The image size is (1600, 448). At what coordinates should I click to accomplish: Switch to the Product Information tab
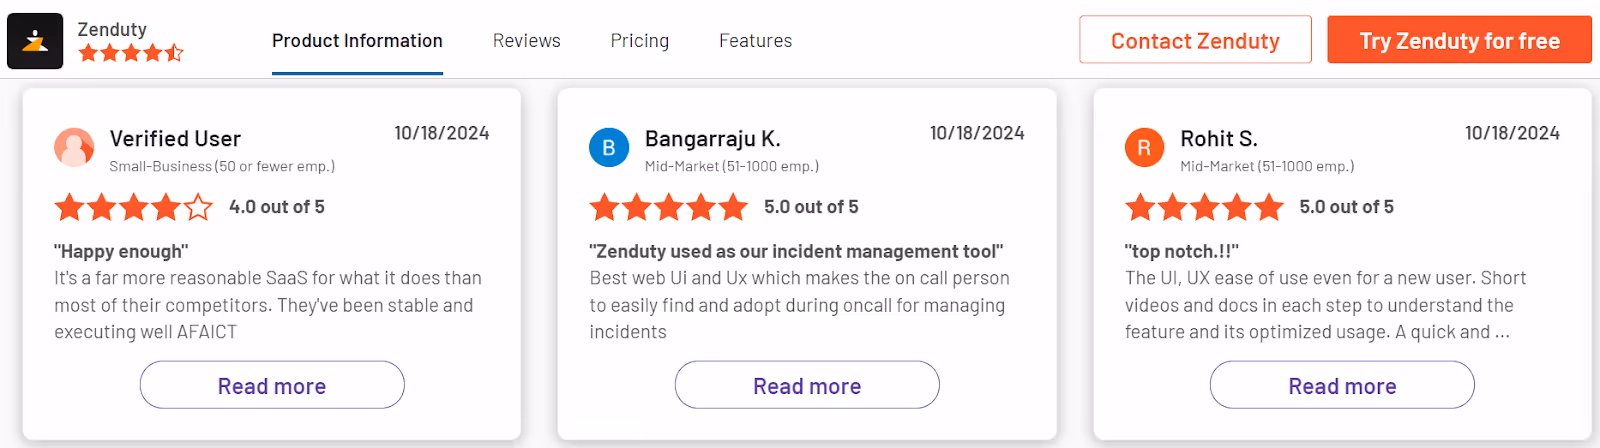click(357, 41)
